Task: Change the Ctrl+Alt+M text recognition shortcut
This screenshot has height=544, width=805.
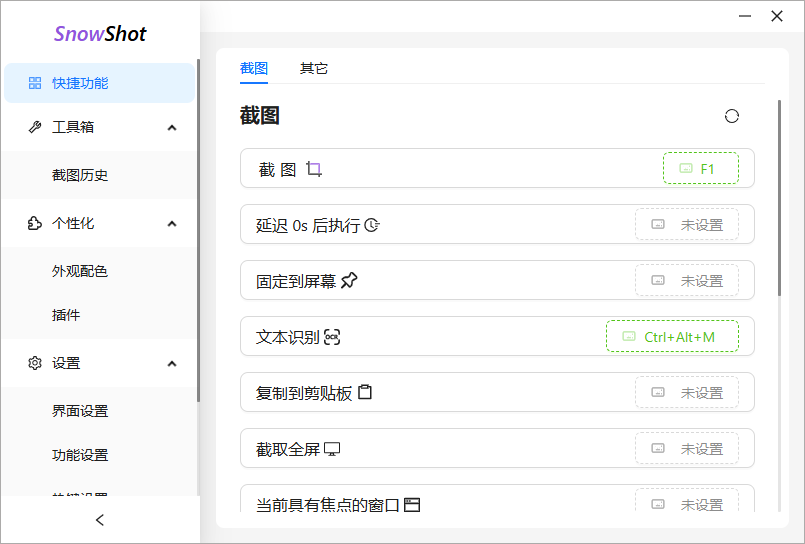Action: click(672, 337)
